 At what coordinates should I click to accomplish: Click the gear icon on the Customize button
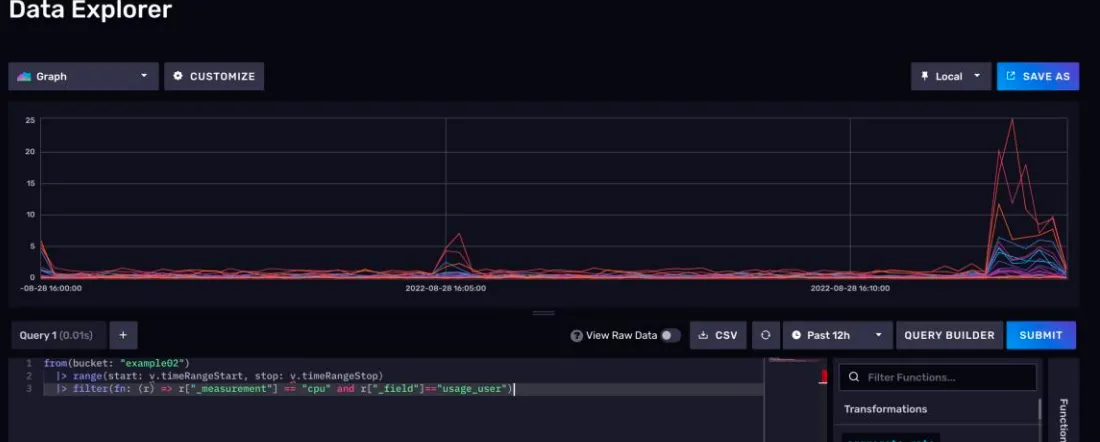click(x=178, y=76)
